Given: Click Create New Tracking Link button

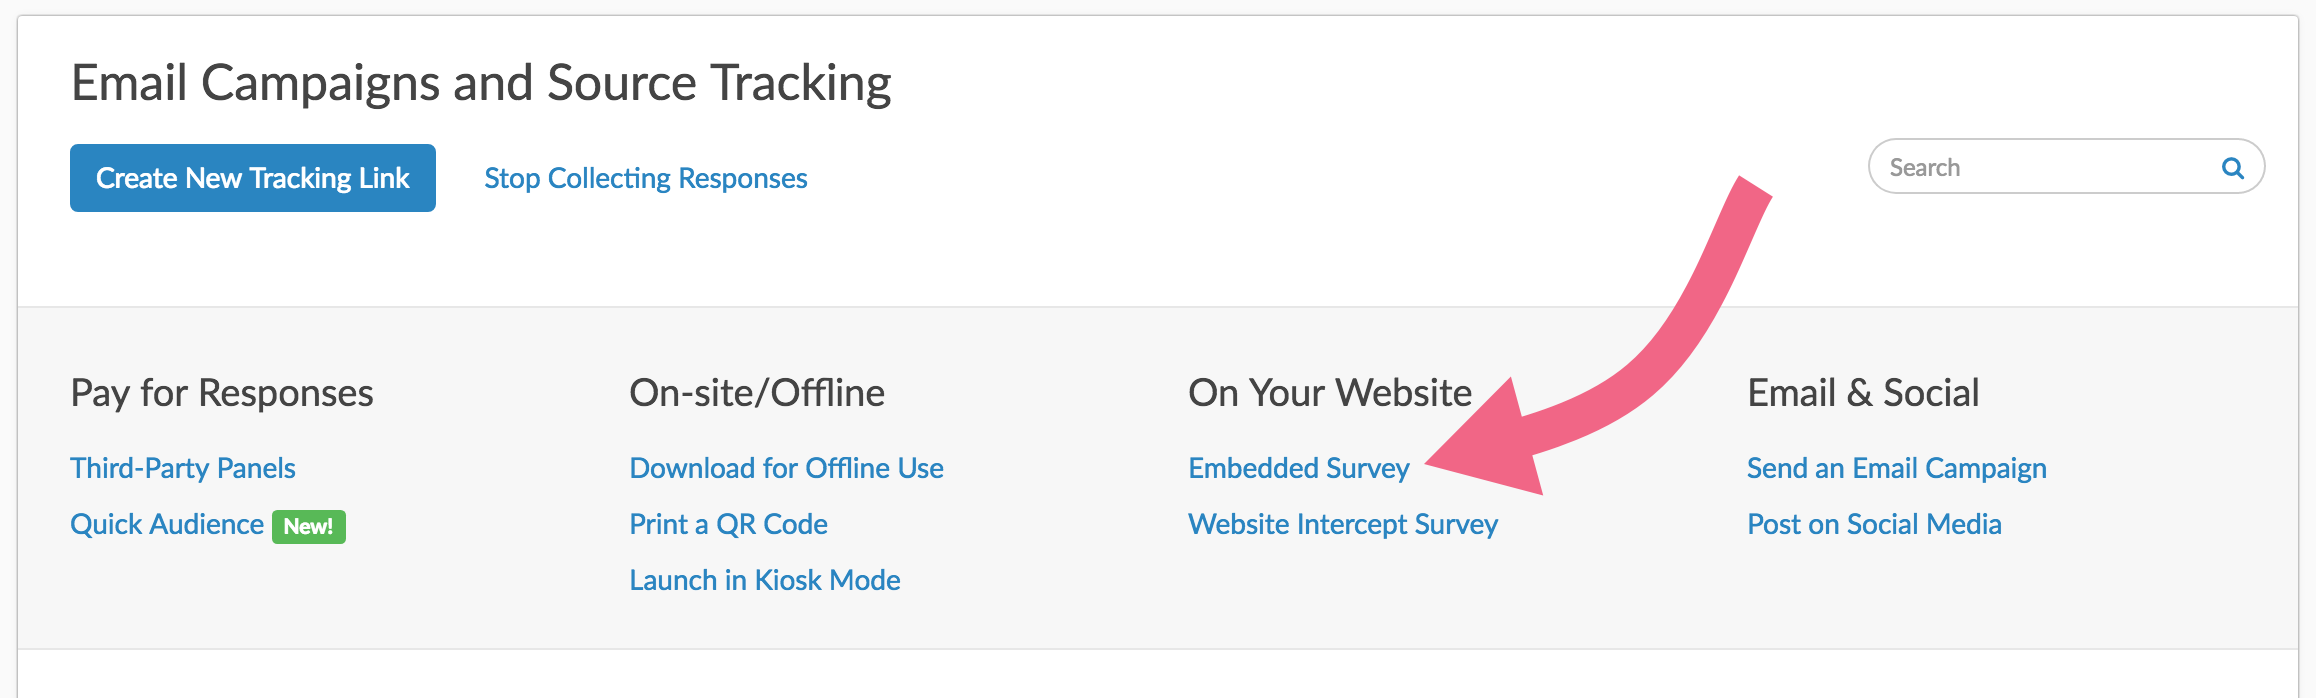Looking at the screenshot, I should point(252,178).
